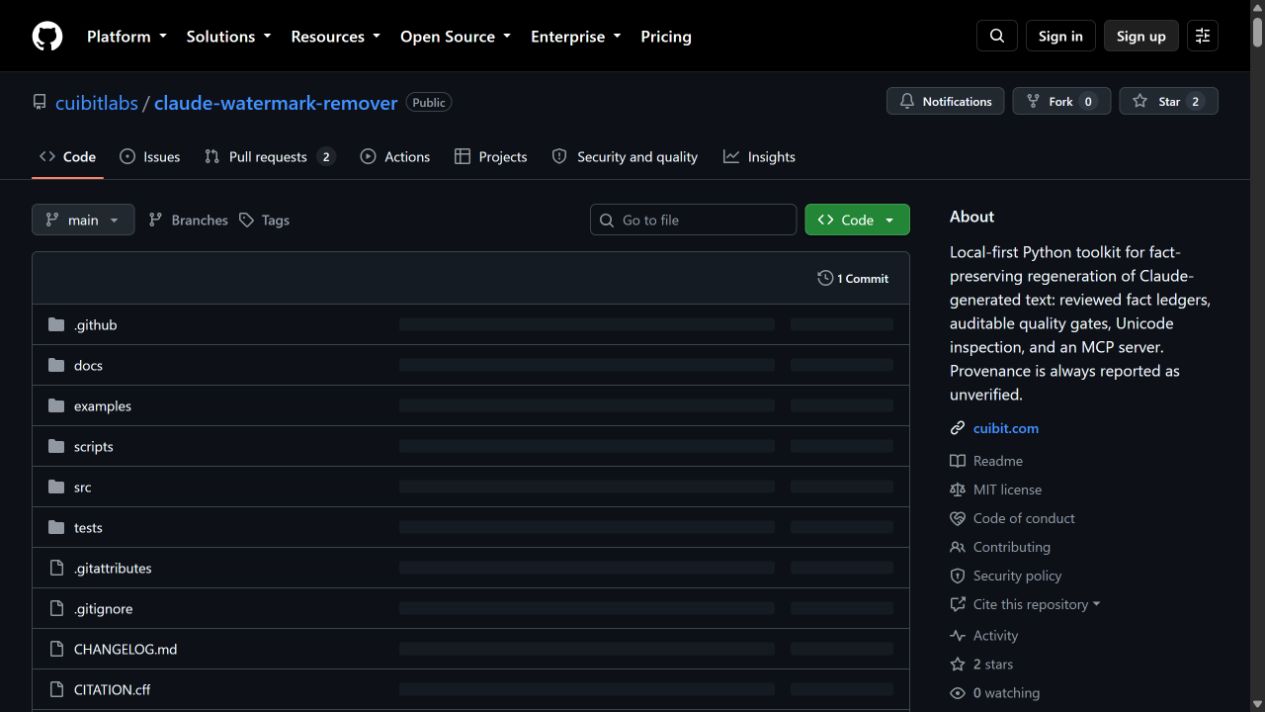
Task: Click the MIT license scale icon
Action: coord(957,490)
